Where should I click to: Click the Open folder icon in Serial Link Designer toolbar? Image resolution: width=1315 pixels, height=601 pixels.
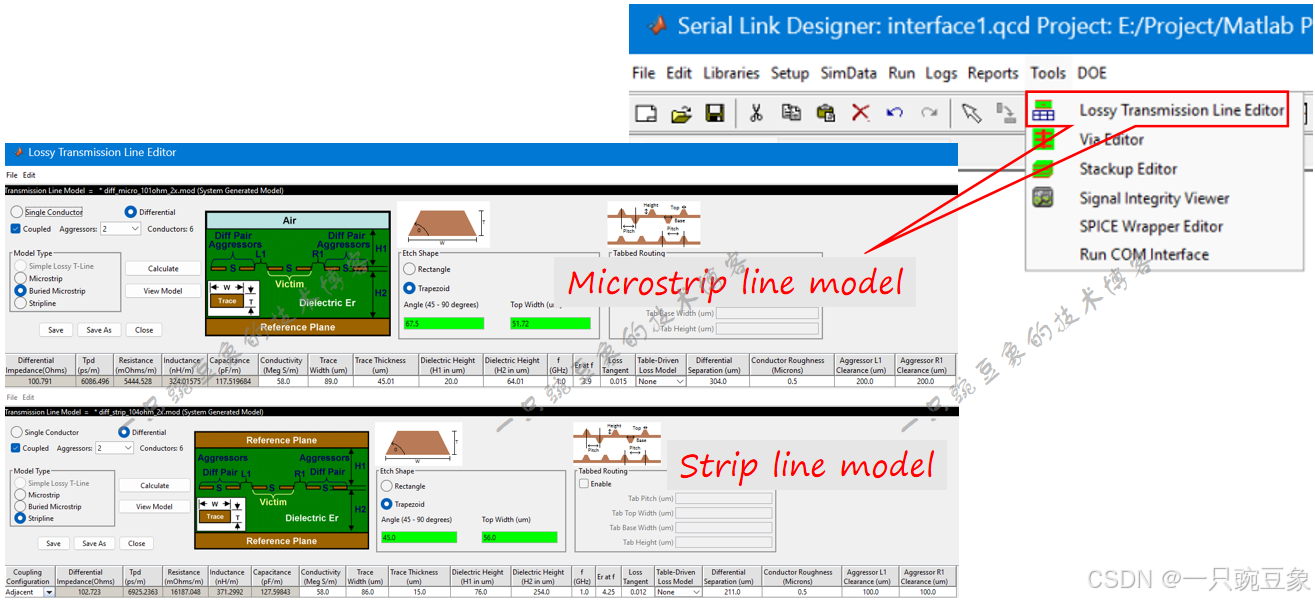pyautogui.click(x=681, y=113)
